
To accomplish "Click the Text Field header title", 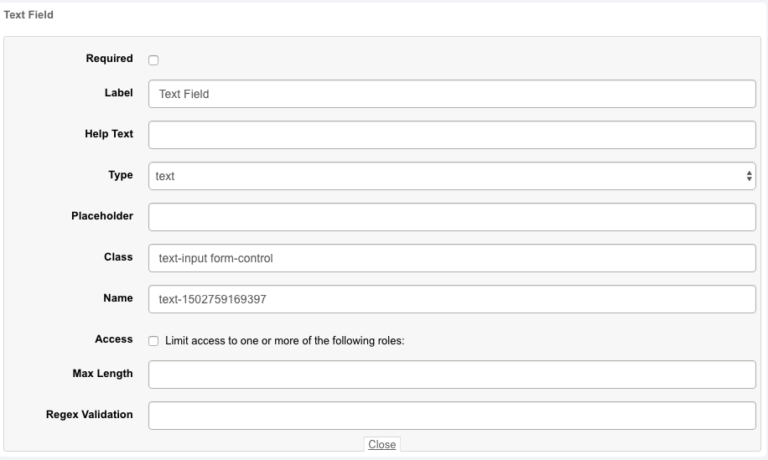I will (x=29, y=16).
